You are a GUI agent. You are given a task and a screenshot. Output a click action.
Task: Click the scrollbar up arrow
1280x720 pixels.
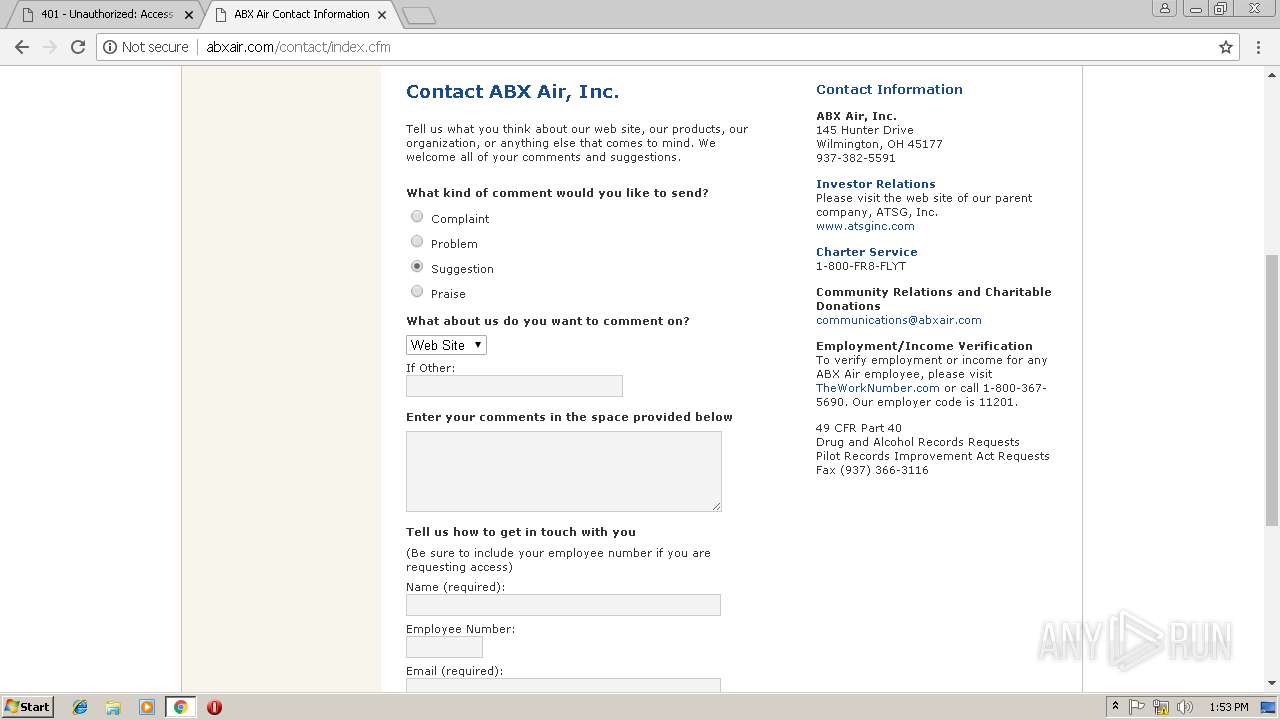1271,74
